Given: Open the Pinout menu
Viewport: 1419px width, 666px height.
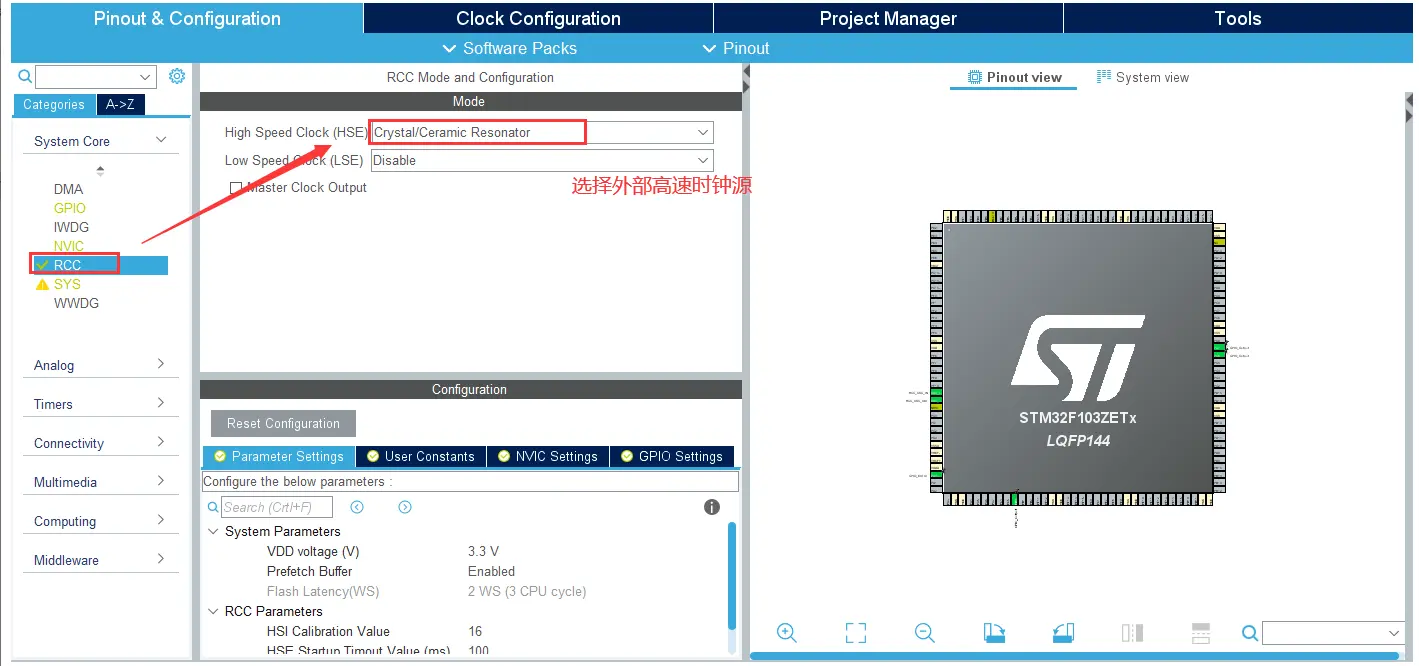Looking at the screenshot, I should 735,48.
